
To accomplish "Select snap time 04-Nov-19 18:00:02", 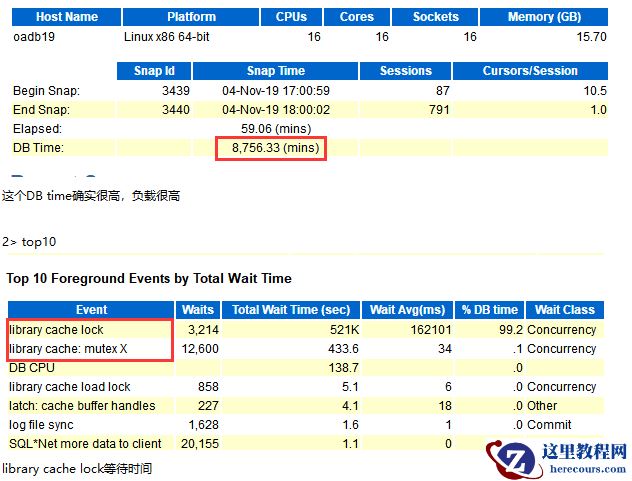I will pyautogui.click(x=276, y=110).
